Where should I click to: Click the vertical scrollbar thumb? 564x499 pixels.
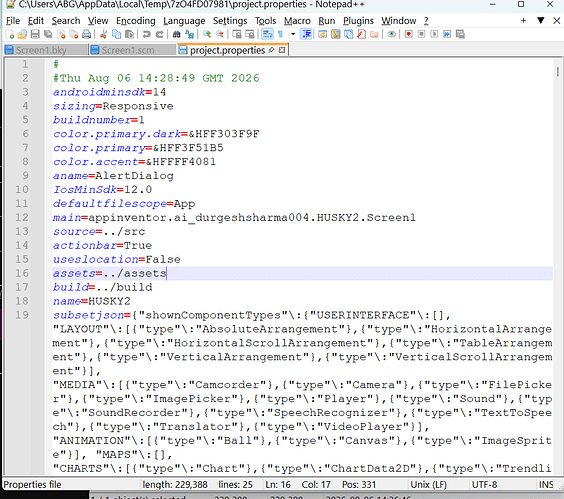tap(558, 71)
